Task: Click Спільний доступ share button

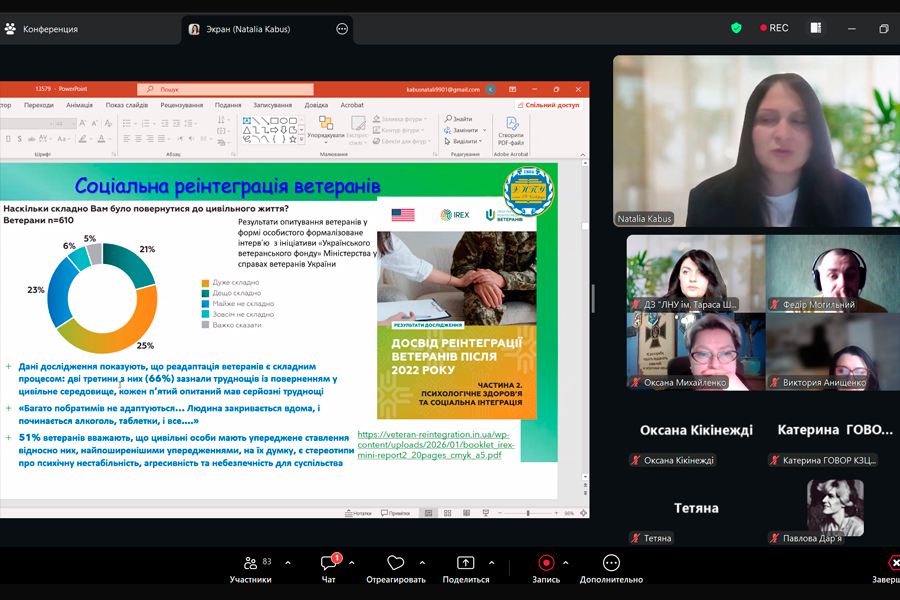Action: click(548, 105)
